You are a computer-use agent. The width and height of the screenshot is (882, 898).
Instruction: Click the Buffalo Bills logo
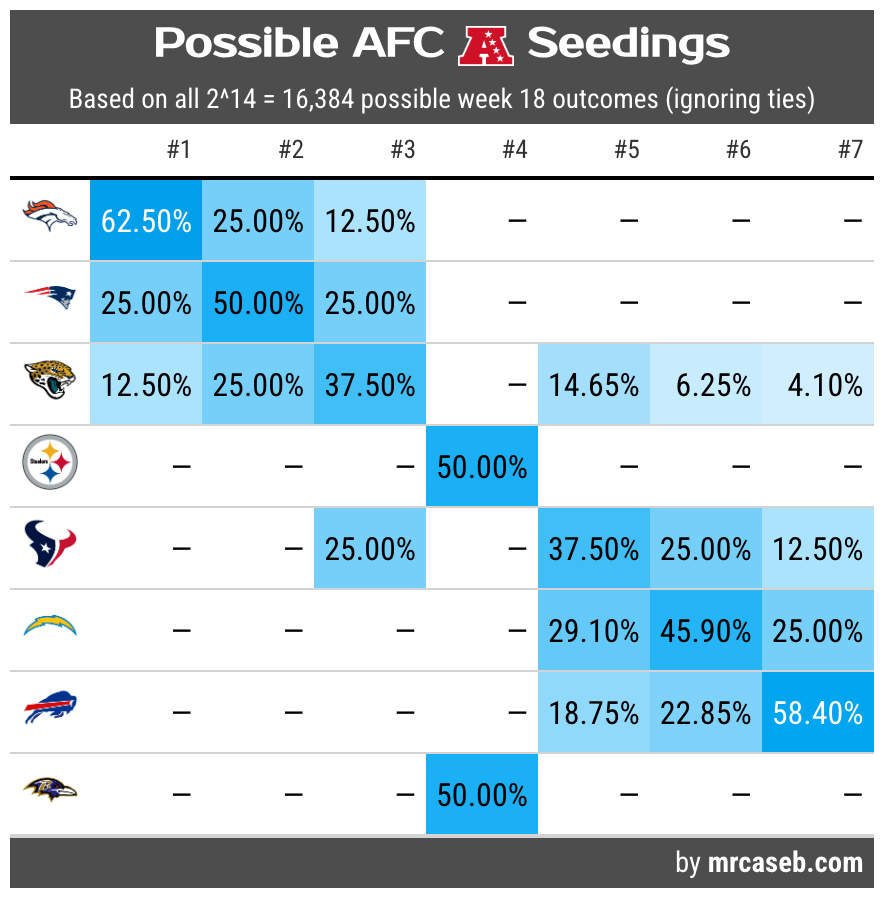point(50,712)
